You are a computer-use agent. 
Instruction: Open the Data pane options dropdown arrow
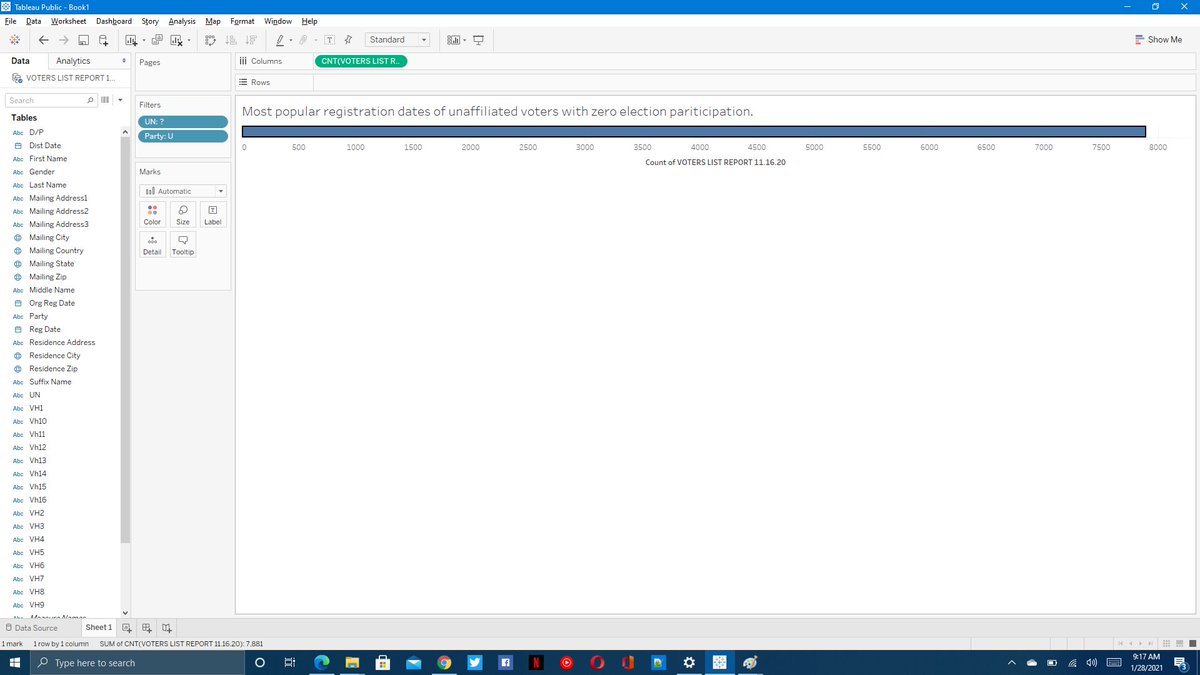(x=120, y=100)
